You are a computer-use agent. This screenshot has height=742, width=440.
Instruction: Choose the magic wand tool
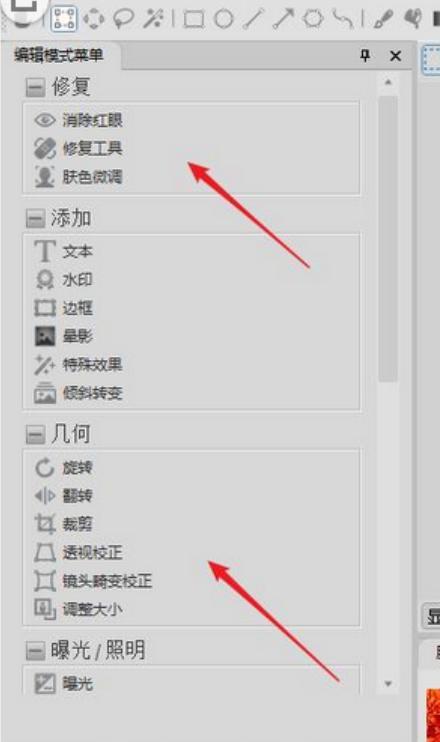tap(153, 19)
